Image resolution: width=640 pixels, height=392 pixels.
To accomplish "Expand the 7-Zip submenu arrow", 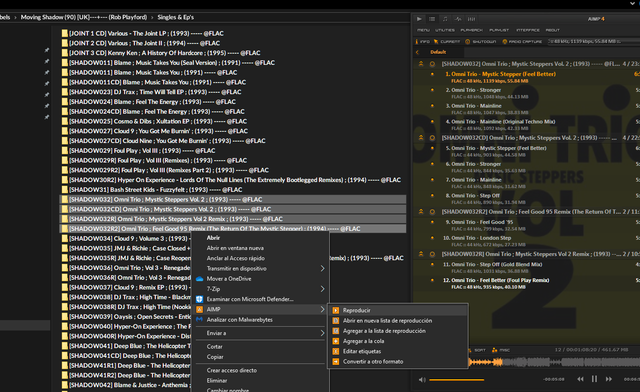I will pos(322,289).
